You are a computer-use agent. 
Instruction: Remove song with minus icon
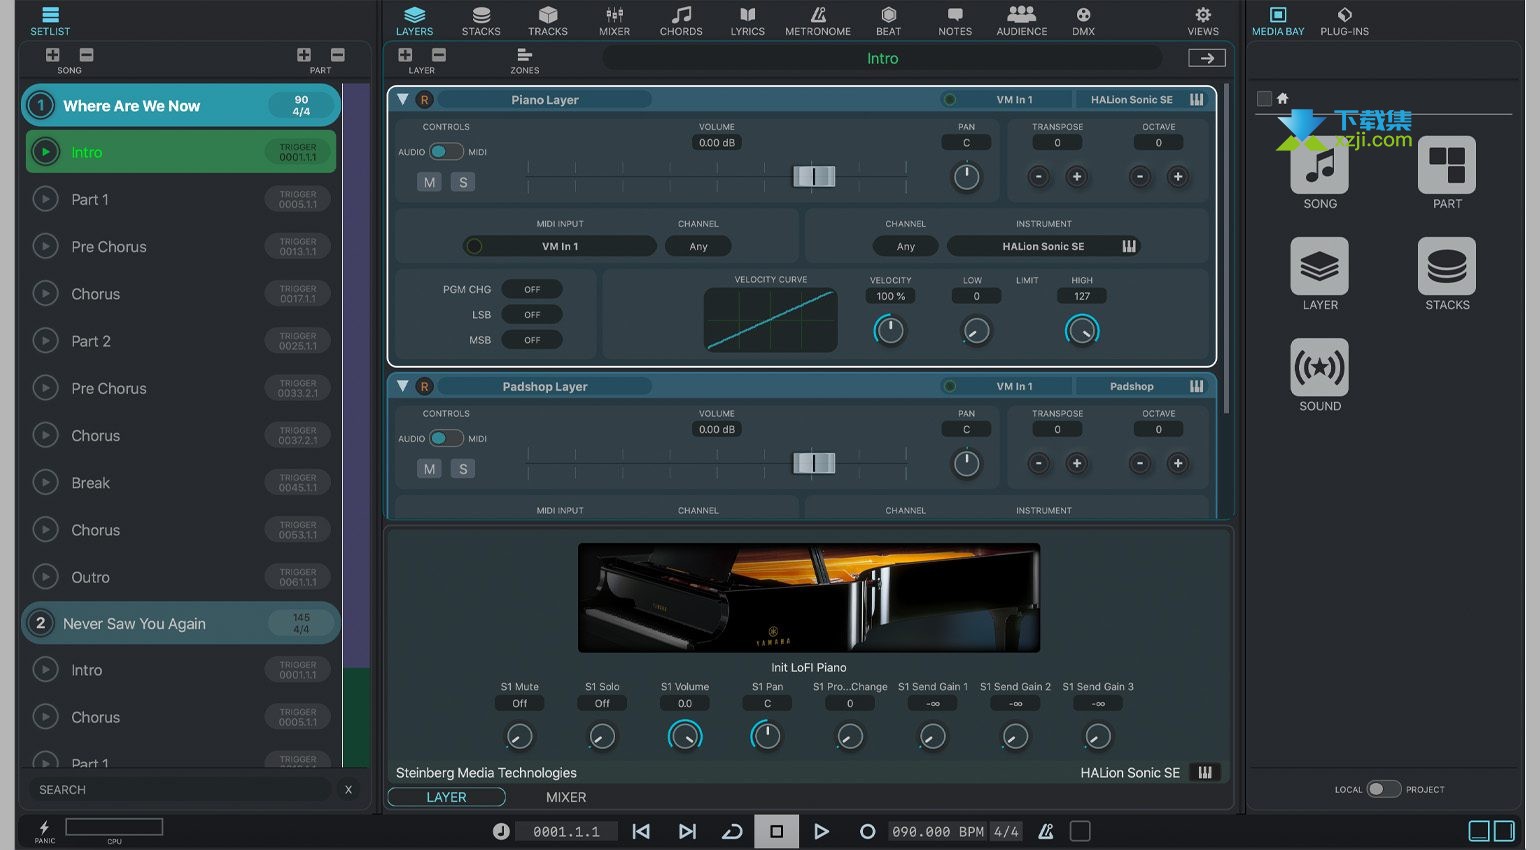point(86,56)
